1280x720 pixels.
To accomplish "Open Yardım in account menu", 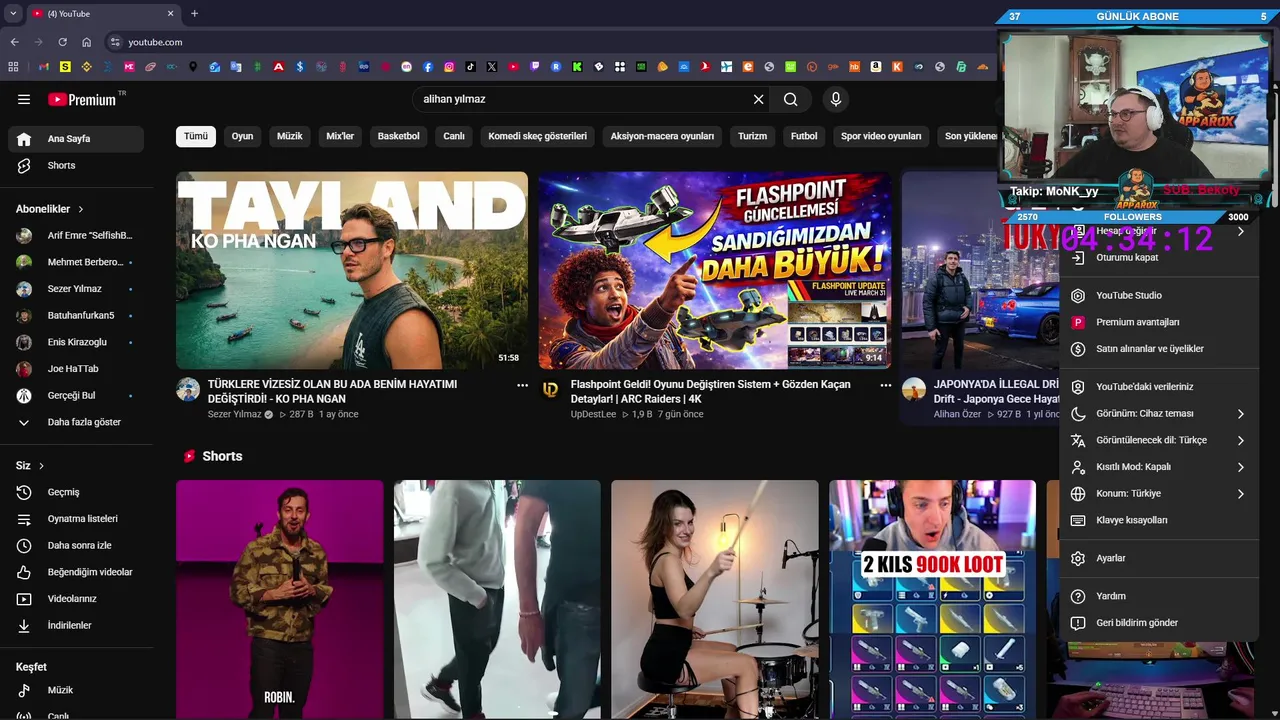I will 1159,596.
